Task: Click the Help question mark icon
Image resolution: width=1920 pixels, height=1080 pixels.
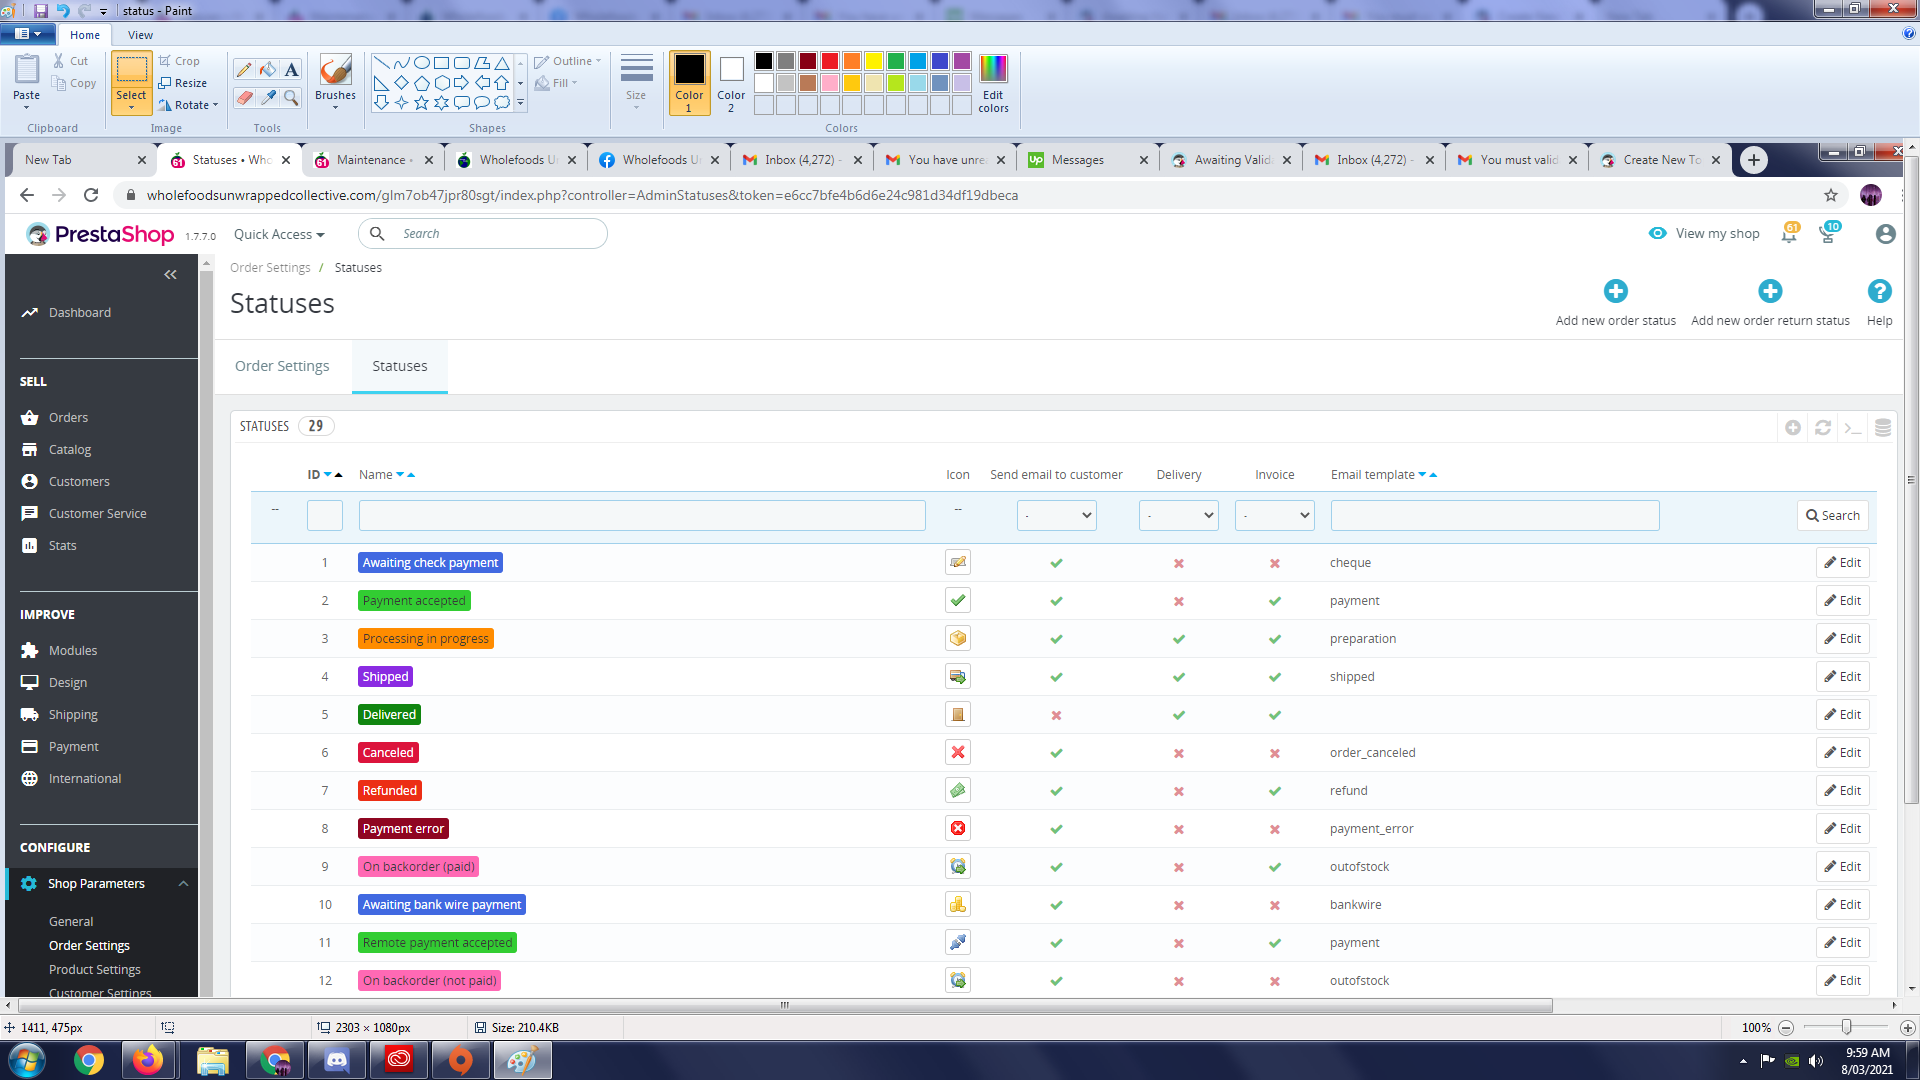Action: click(x=1879, y=291)
